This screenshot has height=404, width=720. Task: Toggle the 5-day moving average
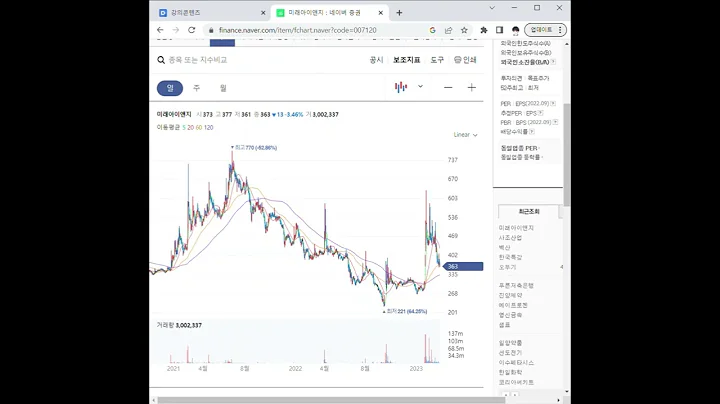coord(184,128)
